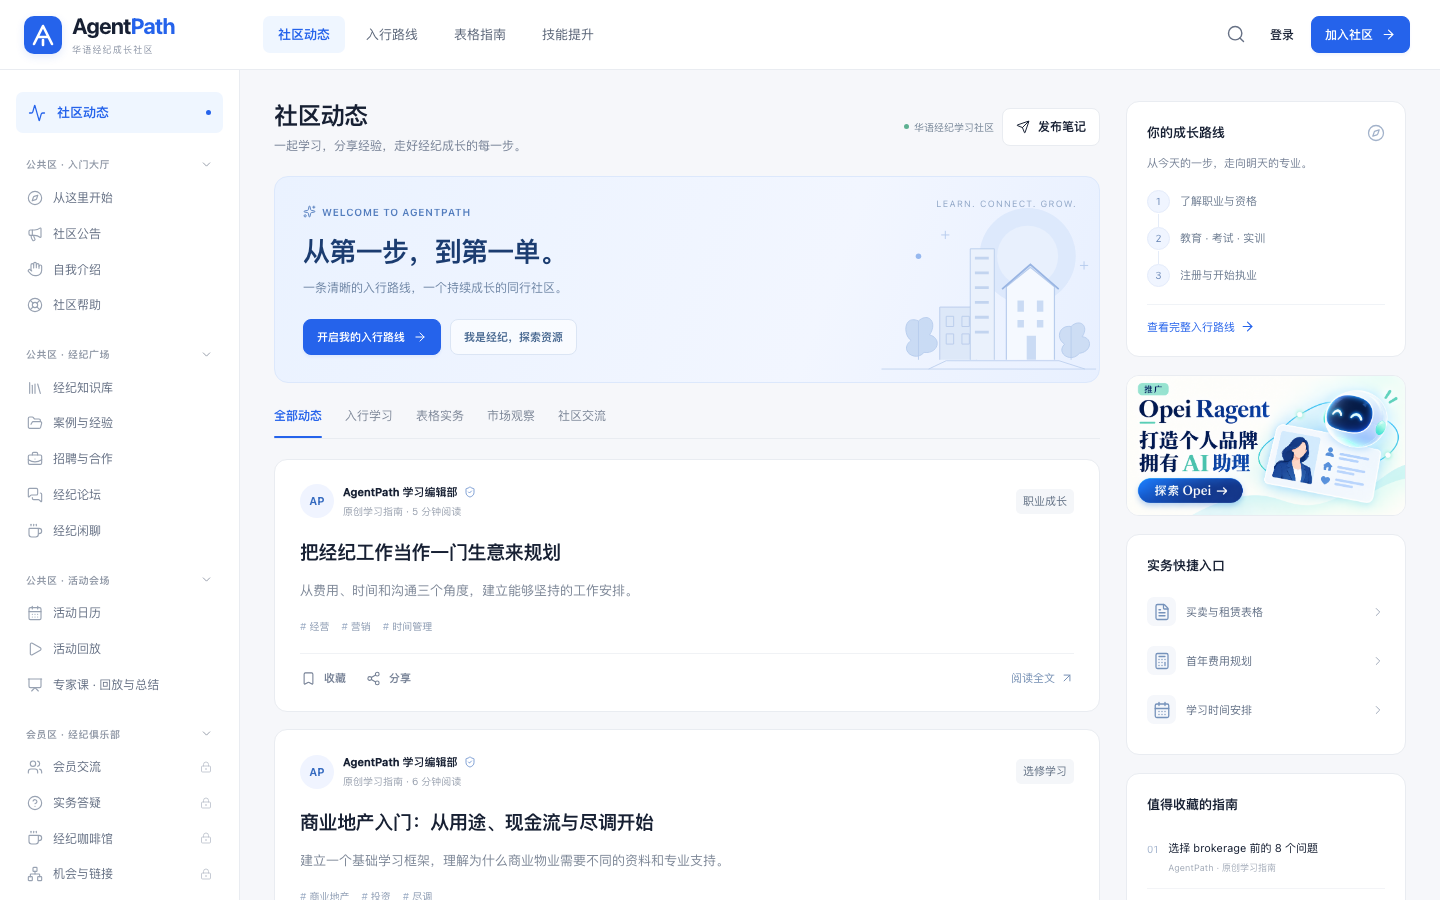1440x900 pixels.
Task: Open the compass icon in 你的成长路线 card
Action: [1376, 133]
